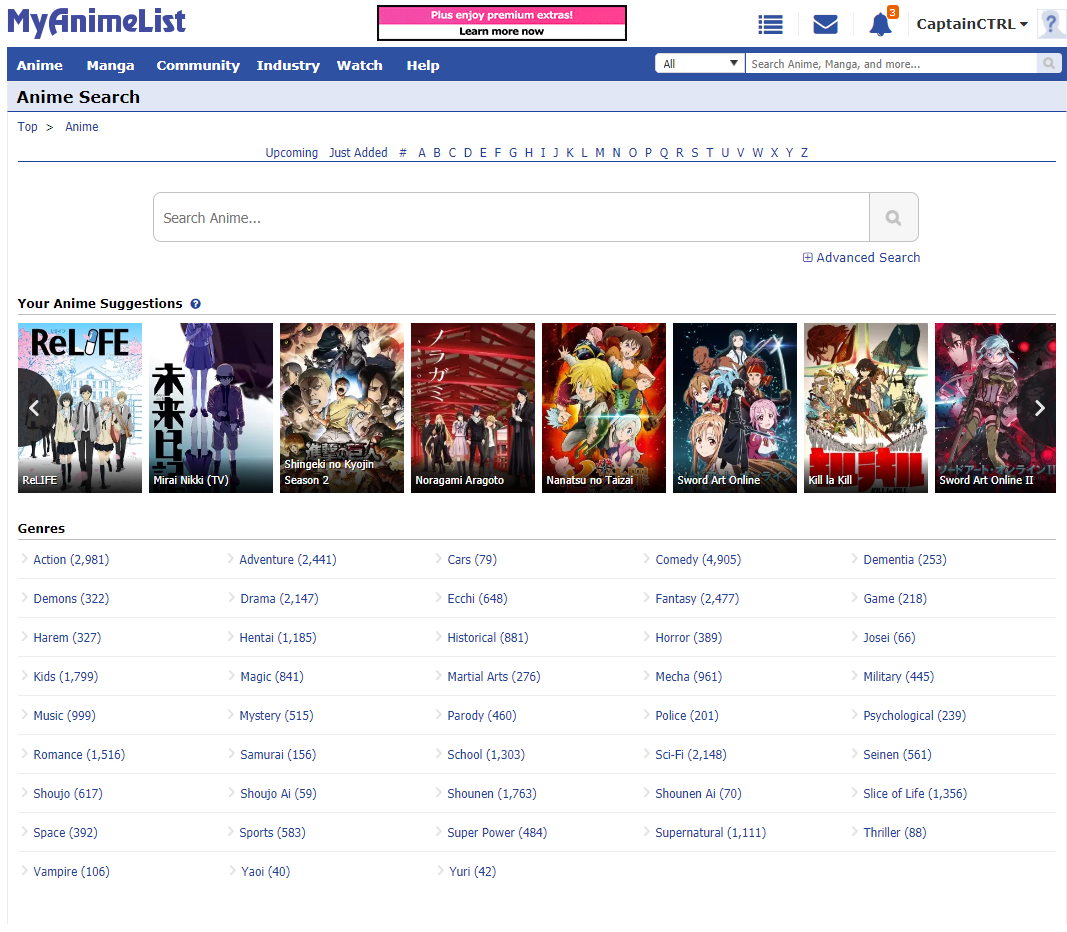This screenshot has height=932, width=1067.
Task: Click the MyAnimeList logo
Action: click(97, 22)
